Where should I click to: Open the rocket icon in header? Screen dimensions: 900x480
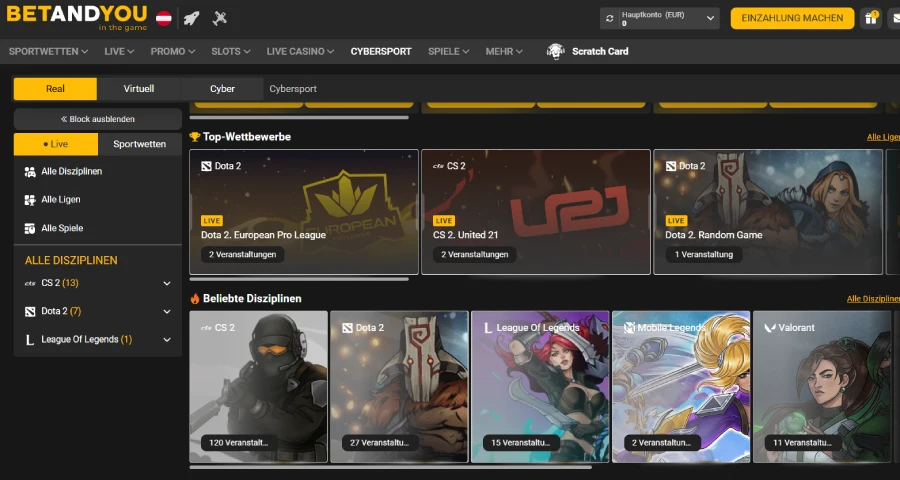click(191, 18)
